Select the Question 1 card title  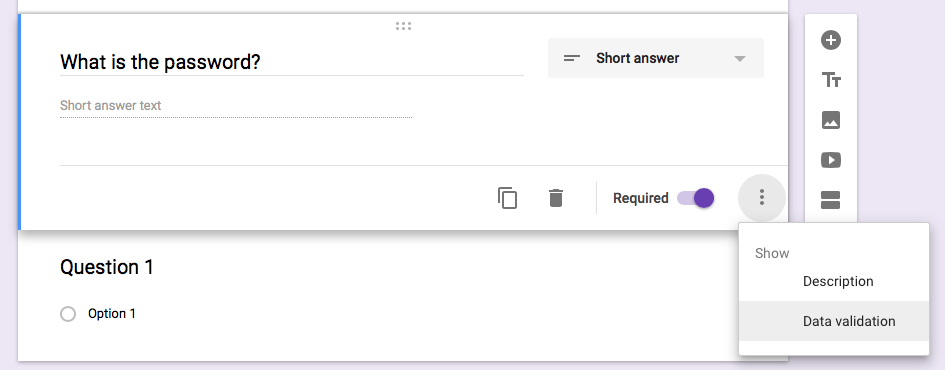107,267
